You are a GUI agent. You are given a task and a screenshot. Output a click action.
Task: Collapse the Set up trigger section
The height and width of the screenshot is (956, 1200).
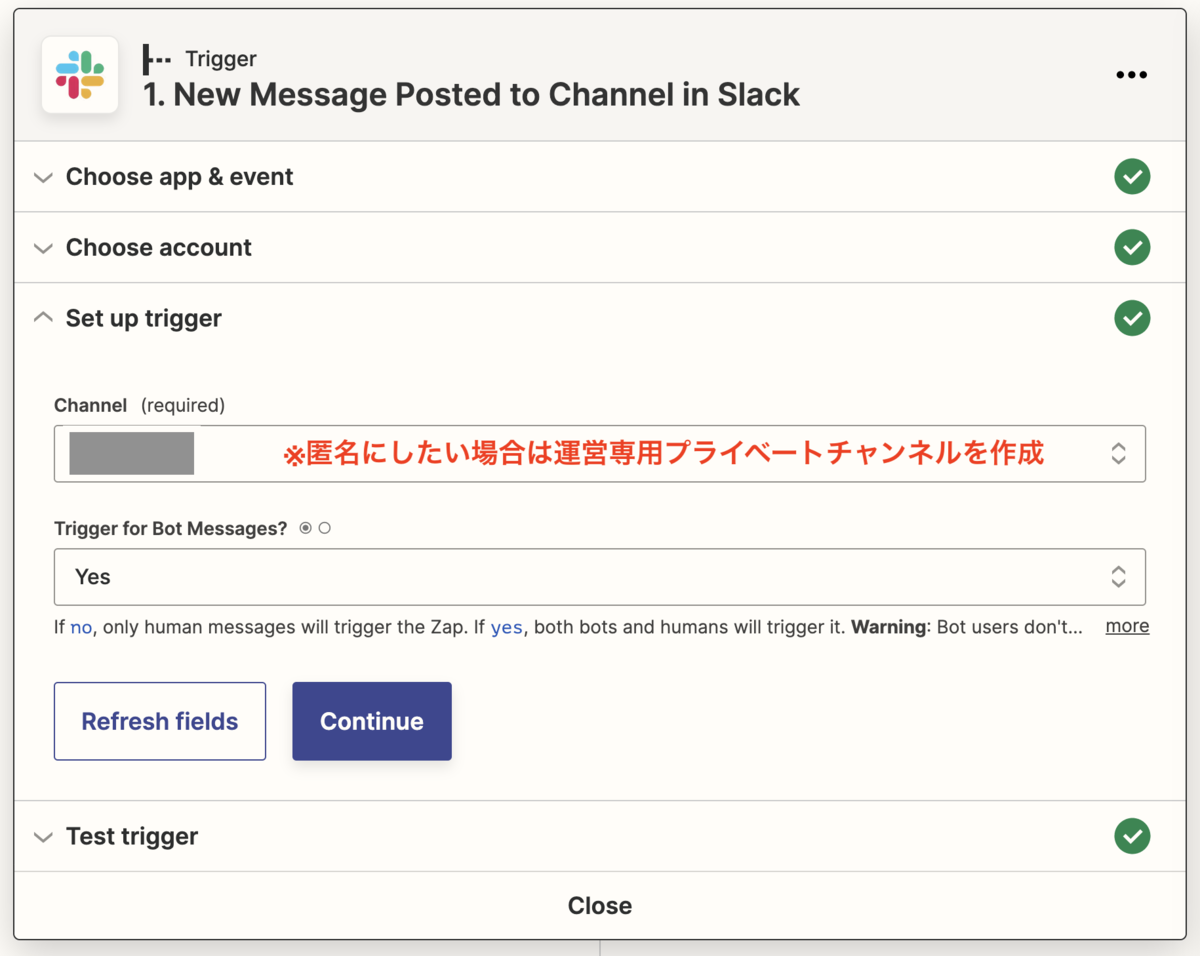[43, 318]
